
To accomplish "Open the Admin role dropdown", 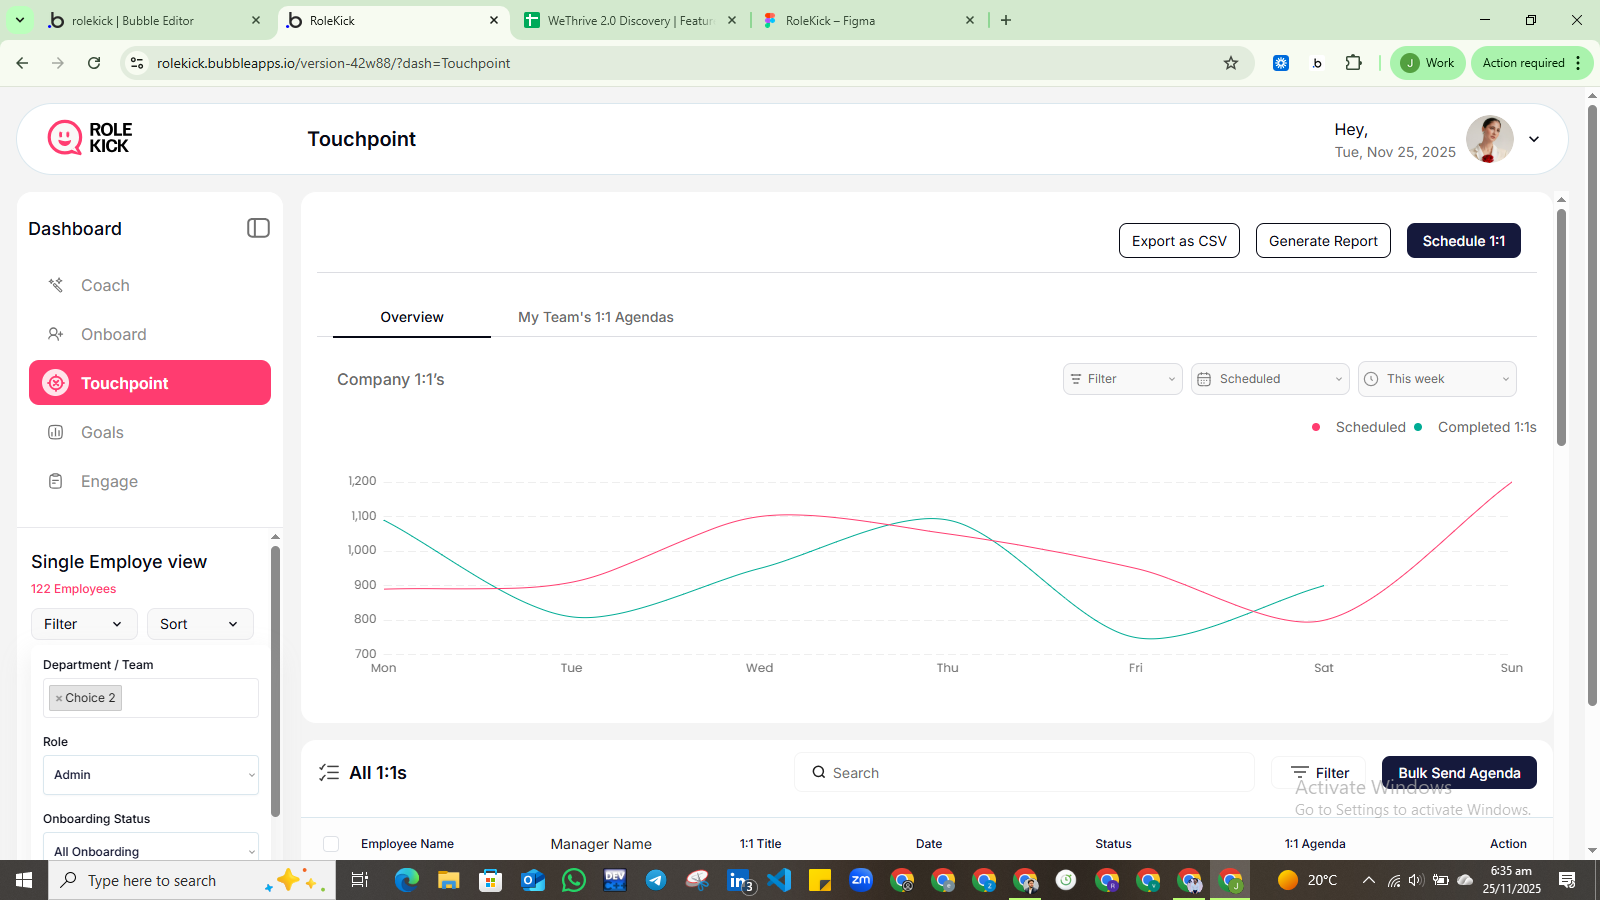I will [x=151, y=775].
